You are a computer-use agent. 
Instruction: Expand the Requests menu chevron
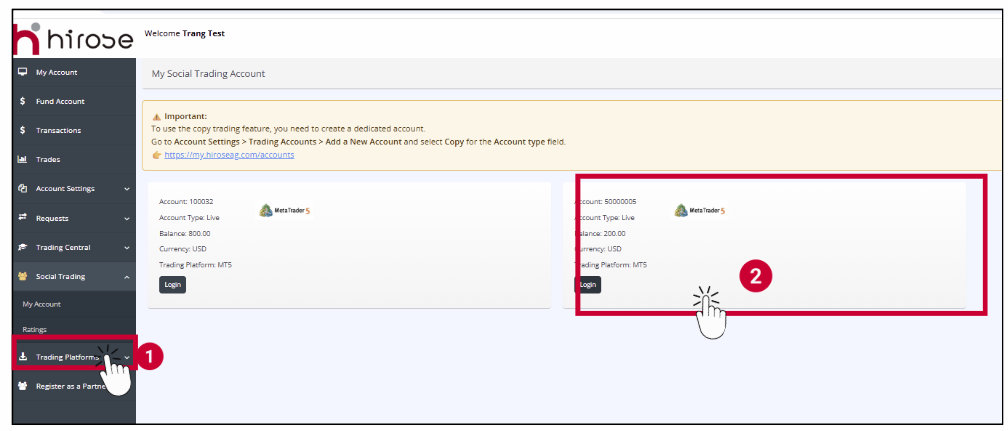pyautogui.click(x=126, y=217)
